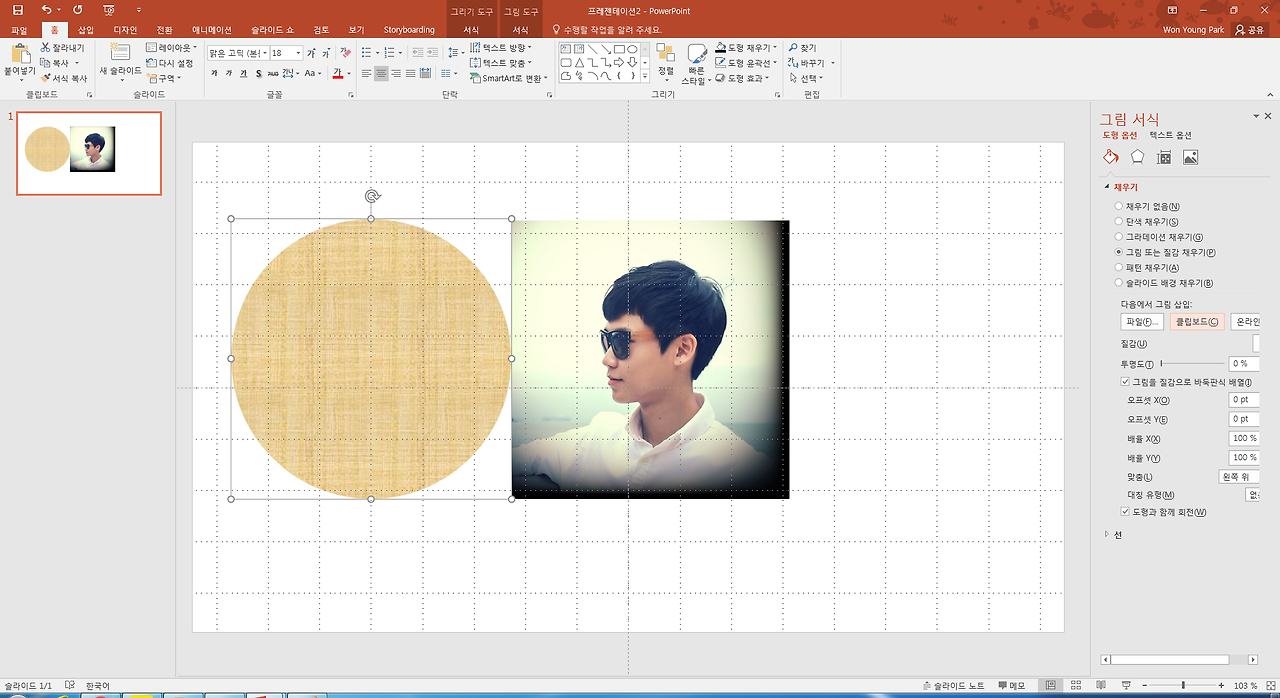Toggle text shadow S icon
Image resolution: width=1280 pixels, height=698 pixels.
click(258, 74)
